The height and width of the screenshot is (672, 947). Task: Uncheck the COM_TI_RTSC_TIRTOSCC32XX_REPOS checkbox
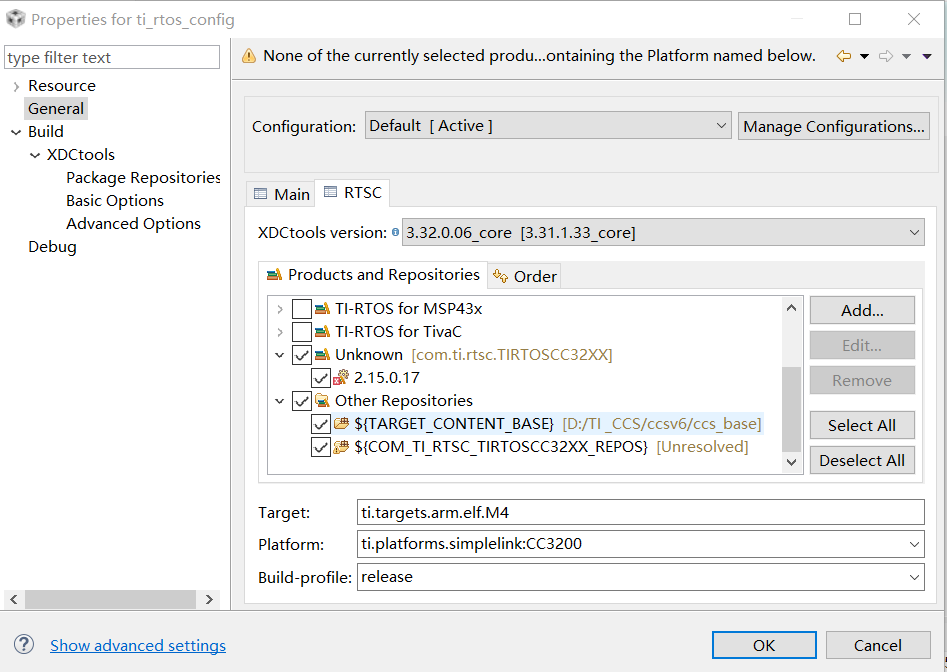[x=321, y=447]
